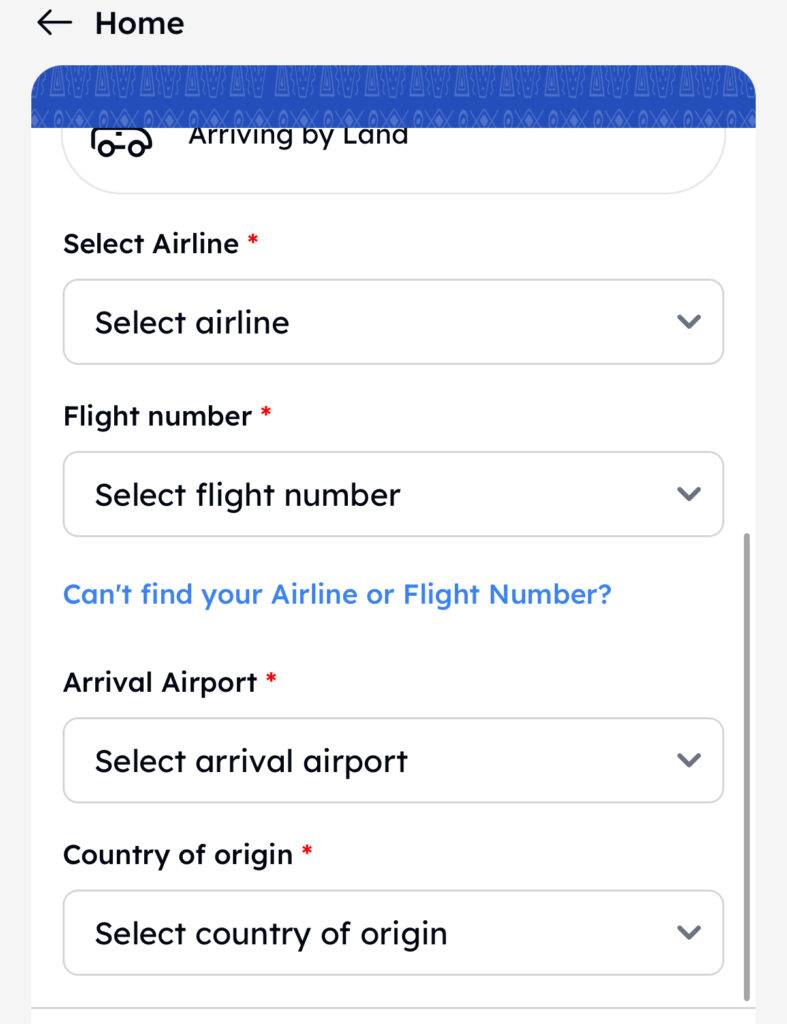Tap the back arrow icon

pos(54,23)
